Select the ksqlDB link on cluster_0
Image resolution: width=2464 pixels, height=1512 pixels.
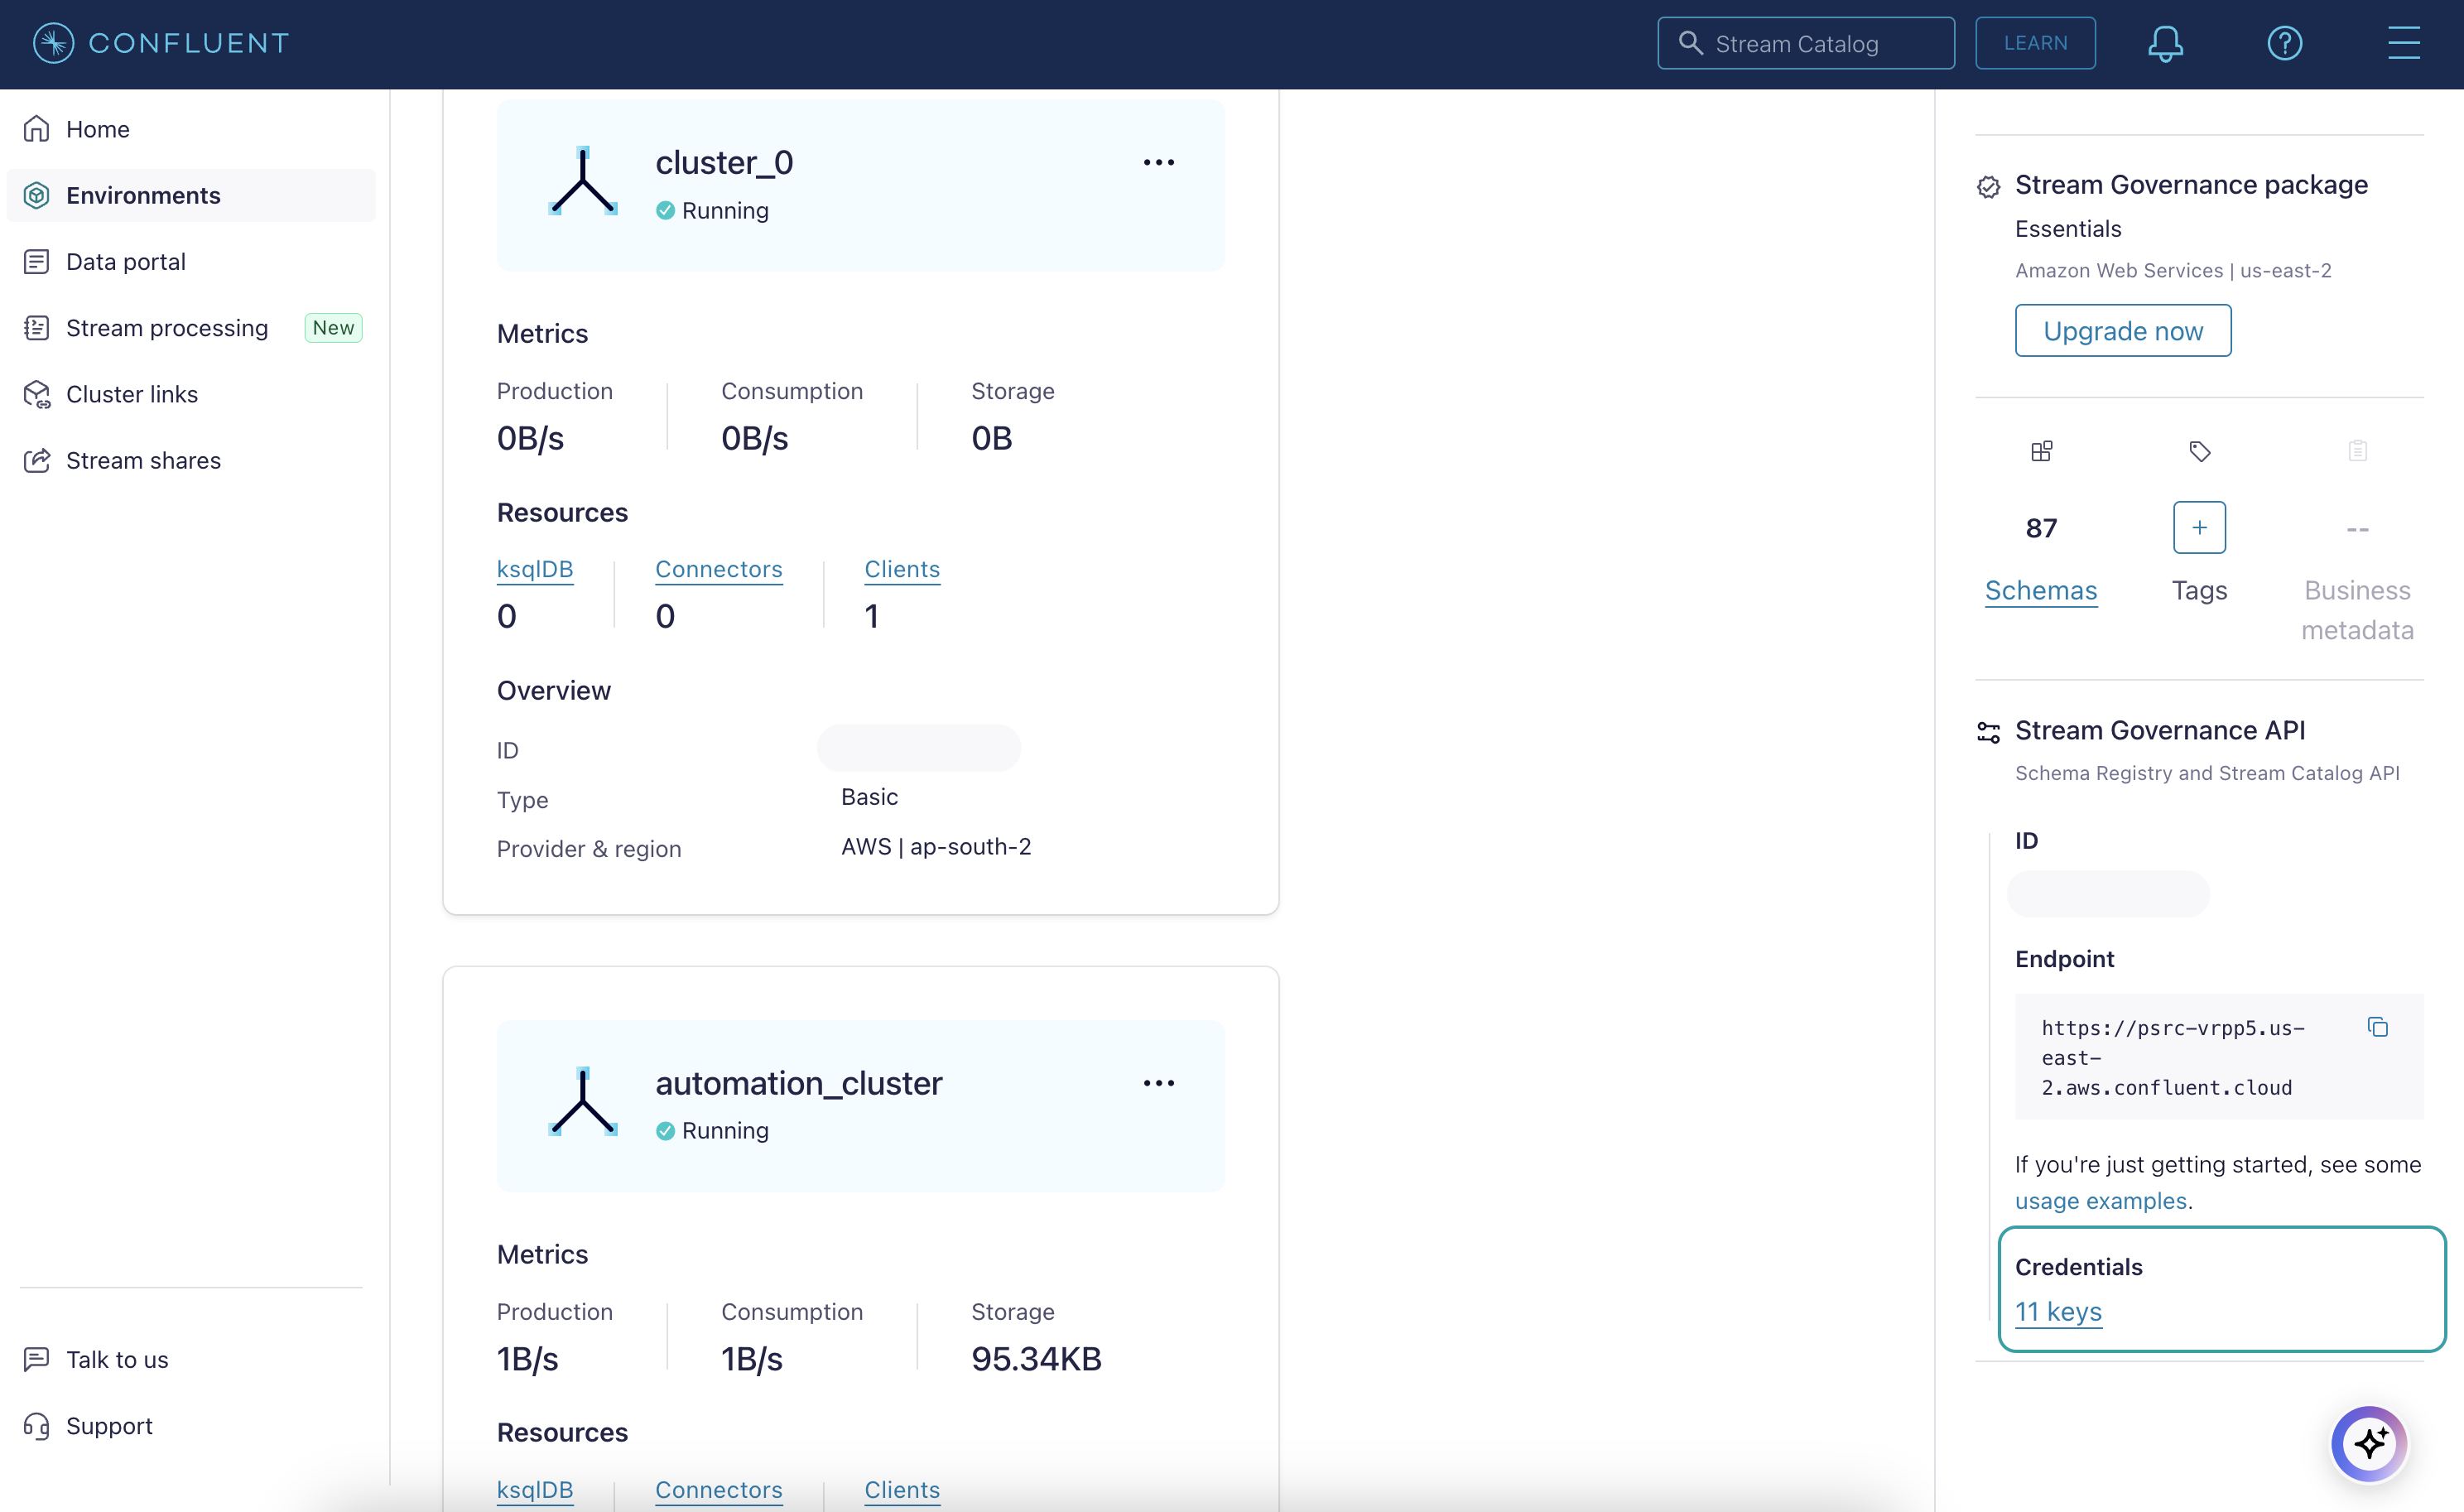(533, 569)
